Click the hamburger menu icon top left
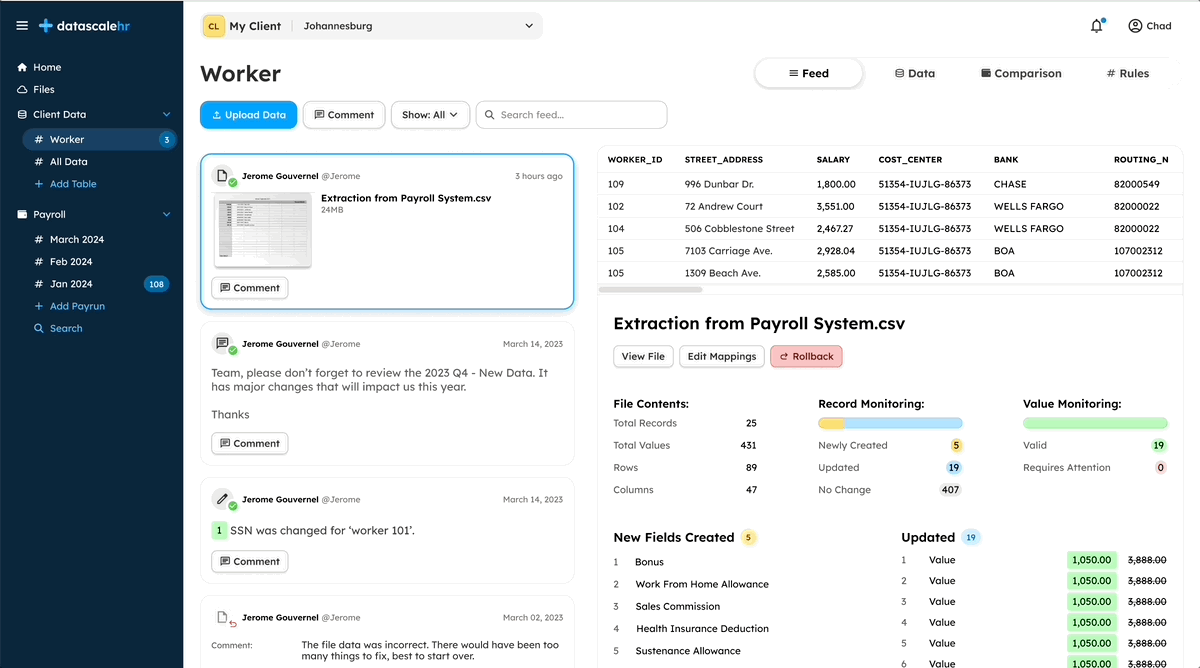 pos(21,25)
